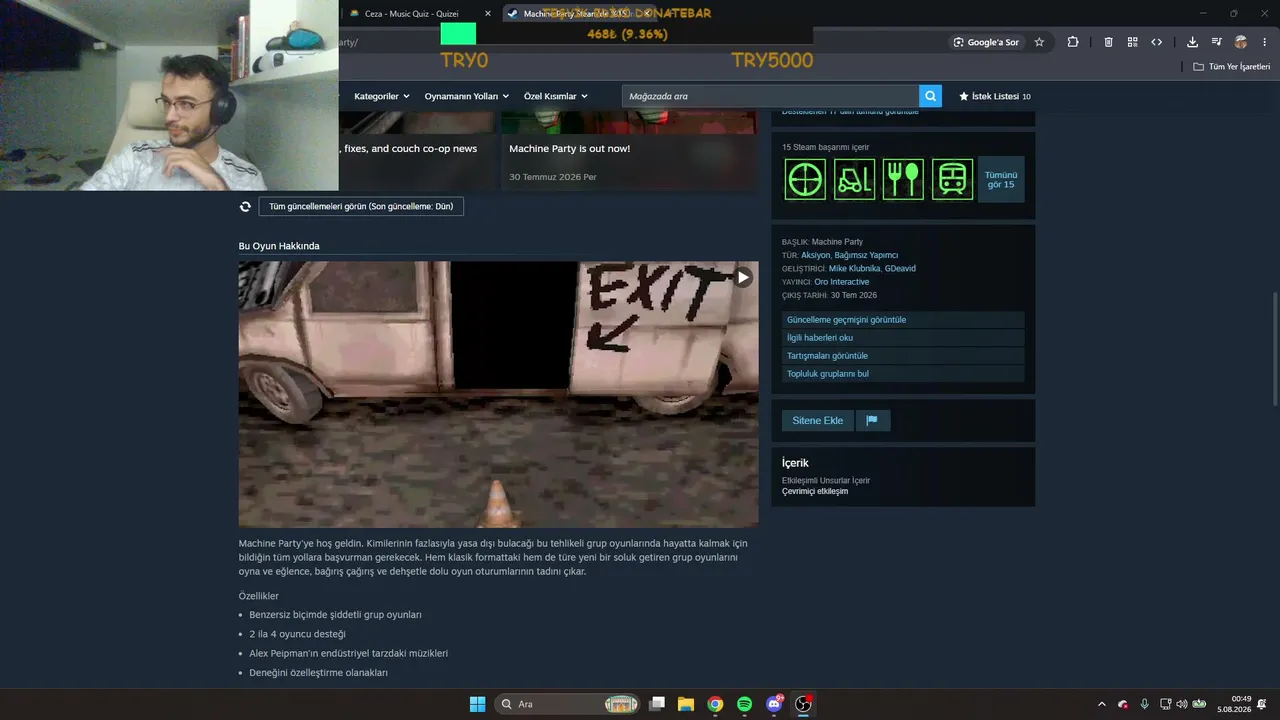Screen dimensions: 1280x720
Task: Click the Google'a Sor lens button
Action: tap(986, 42)
